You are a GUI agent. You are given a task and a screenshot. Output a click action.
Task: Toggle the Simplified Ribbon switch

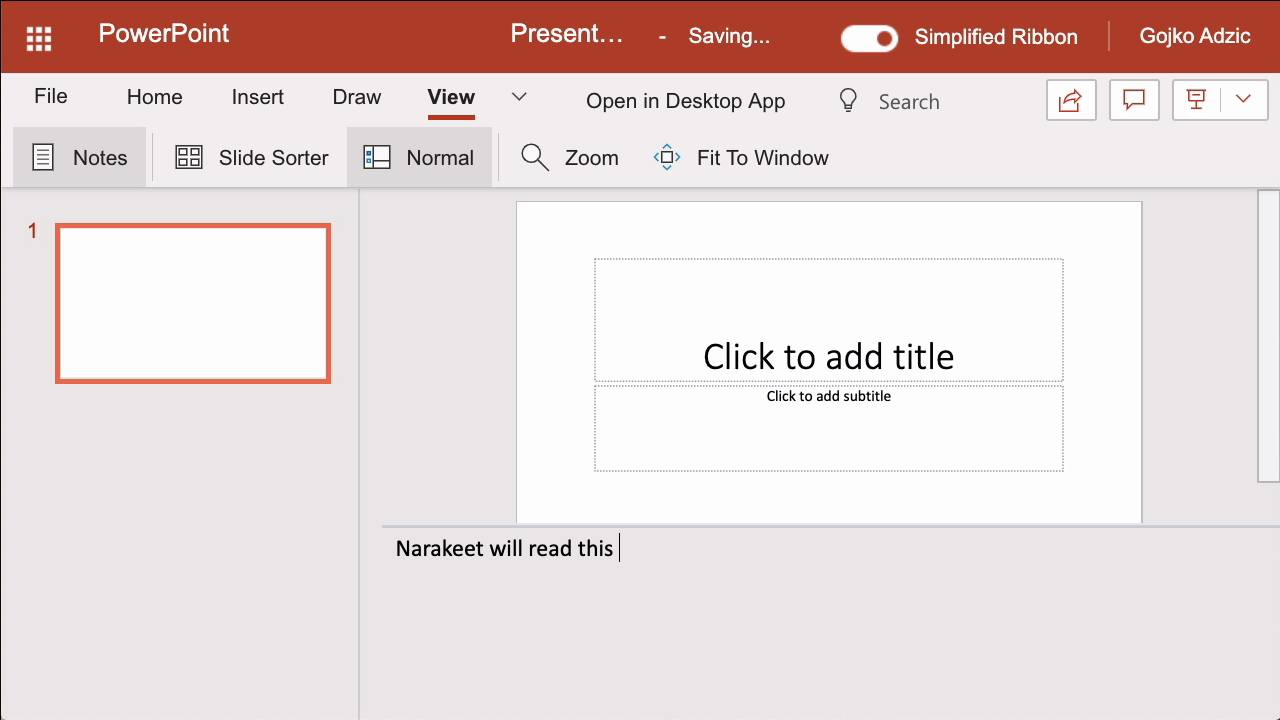click(x=869, y=38)
